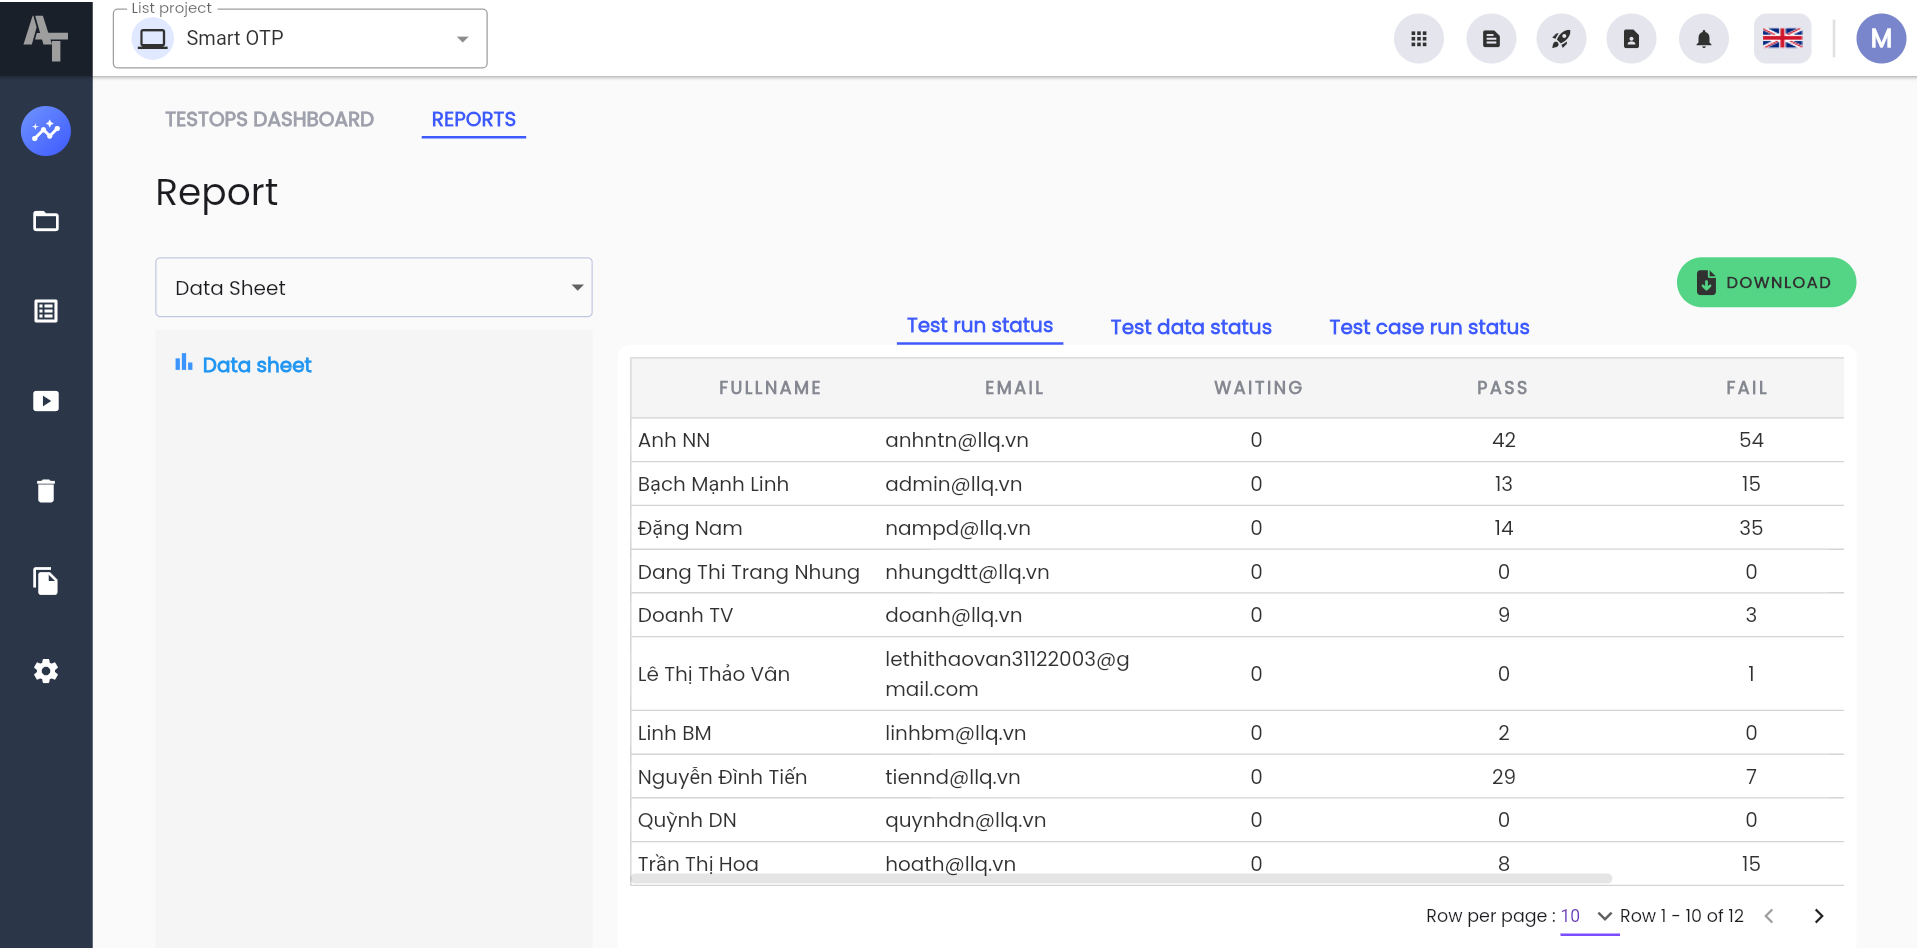Open the Data Sheet report type dropdown
Screen dimensions: 1917x948
tap(374, 288)
